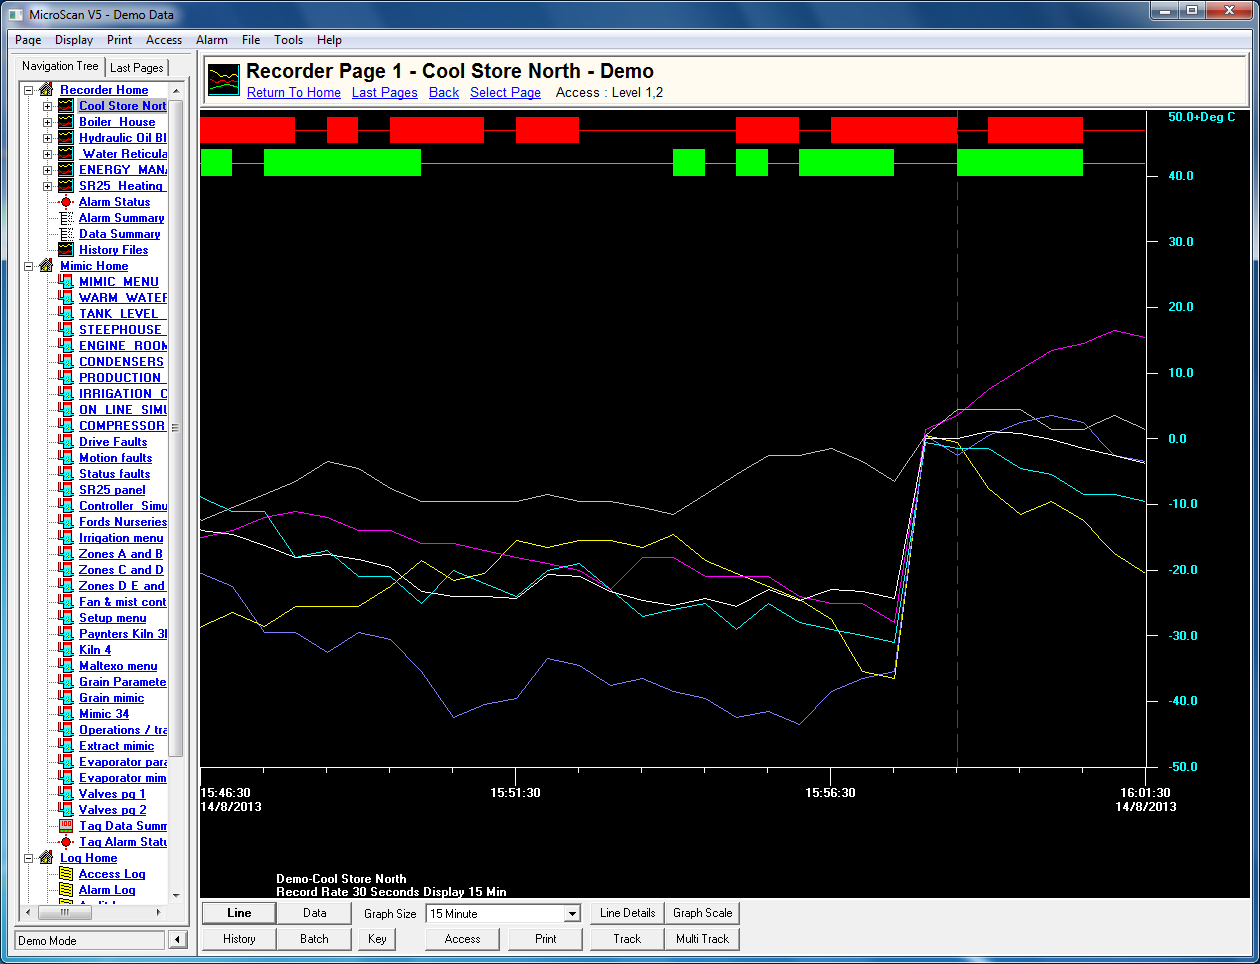Click the Demo Mode left arrow button
1260x964 pixels.
[177, 939]
